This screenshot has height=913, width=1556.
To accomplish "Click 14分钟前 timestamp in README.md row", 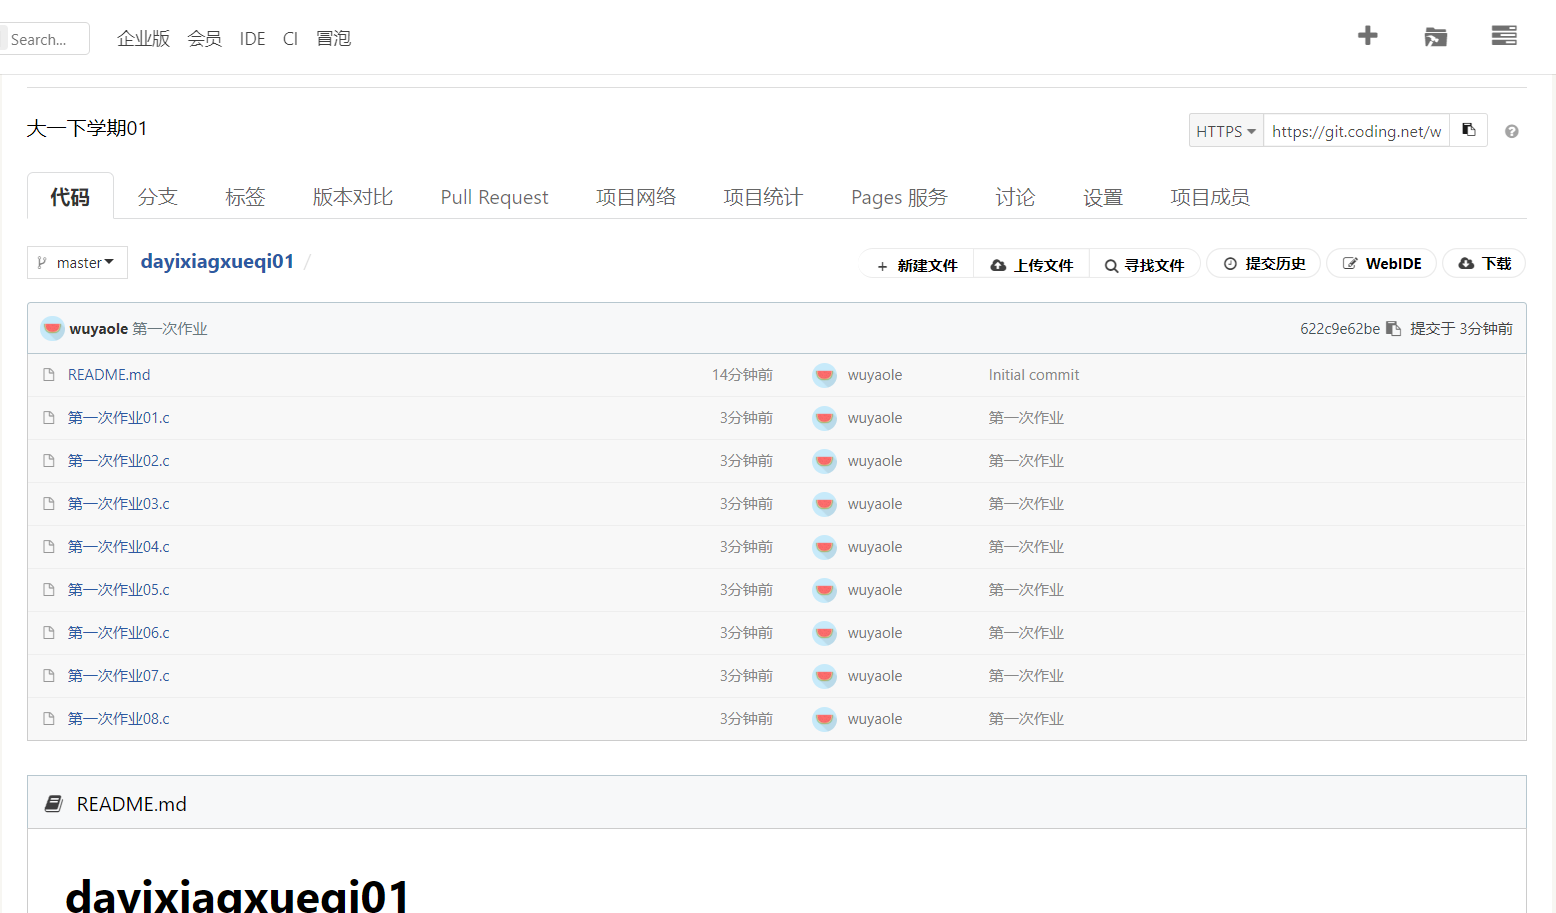I will coord(742,375).
